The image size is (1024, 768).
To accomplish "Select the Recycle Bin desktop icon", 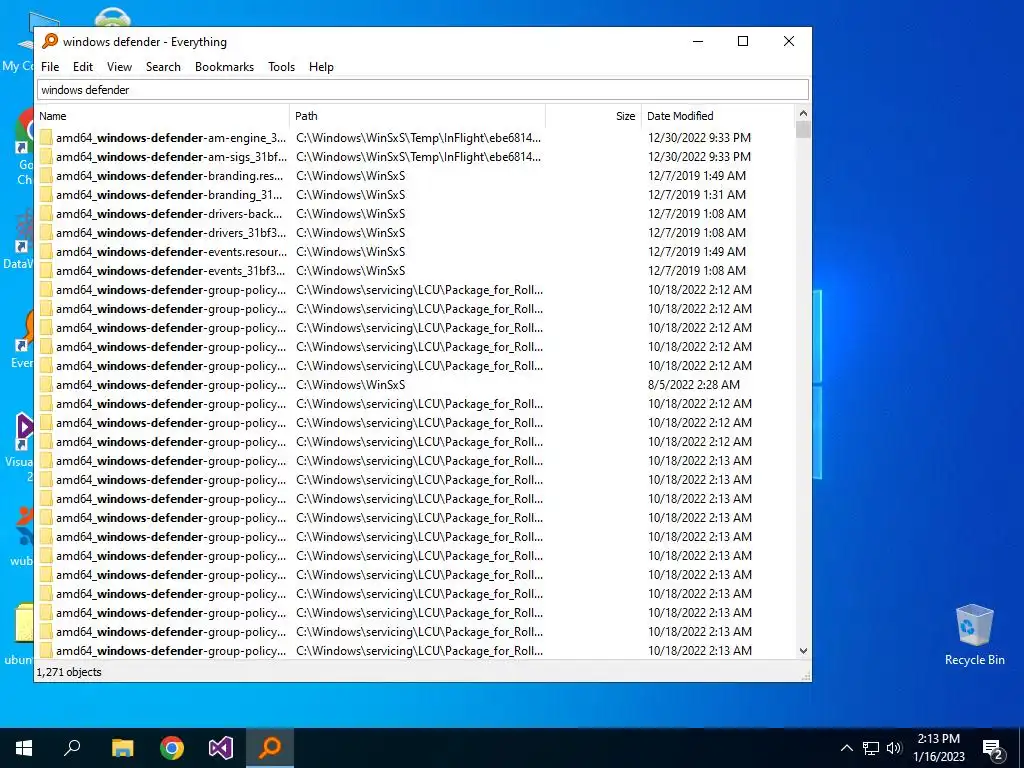I will [974, 635].
